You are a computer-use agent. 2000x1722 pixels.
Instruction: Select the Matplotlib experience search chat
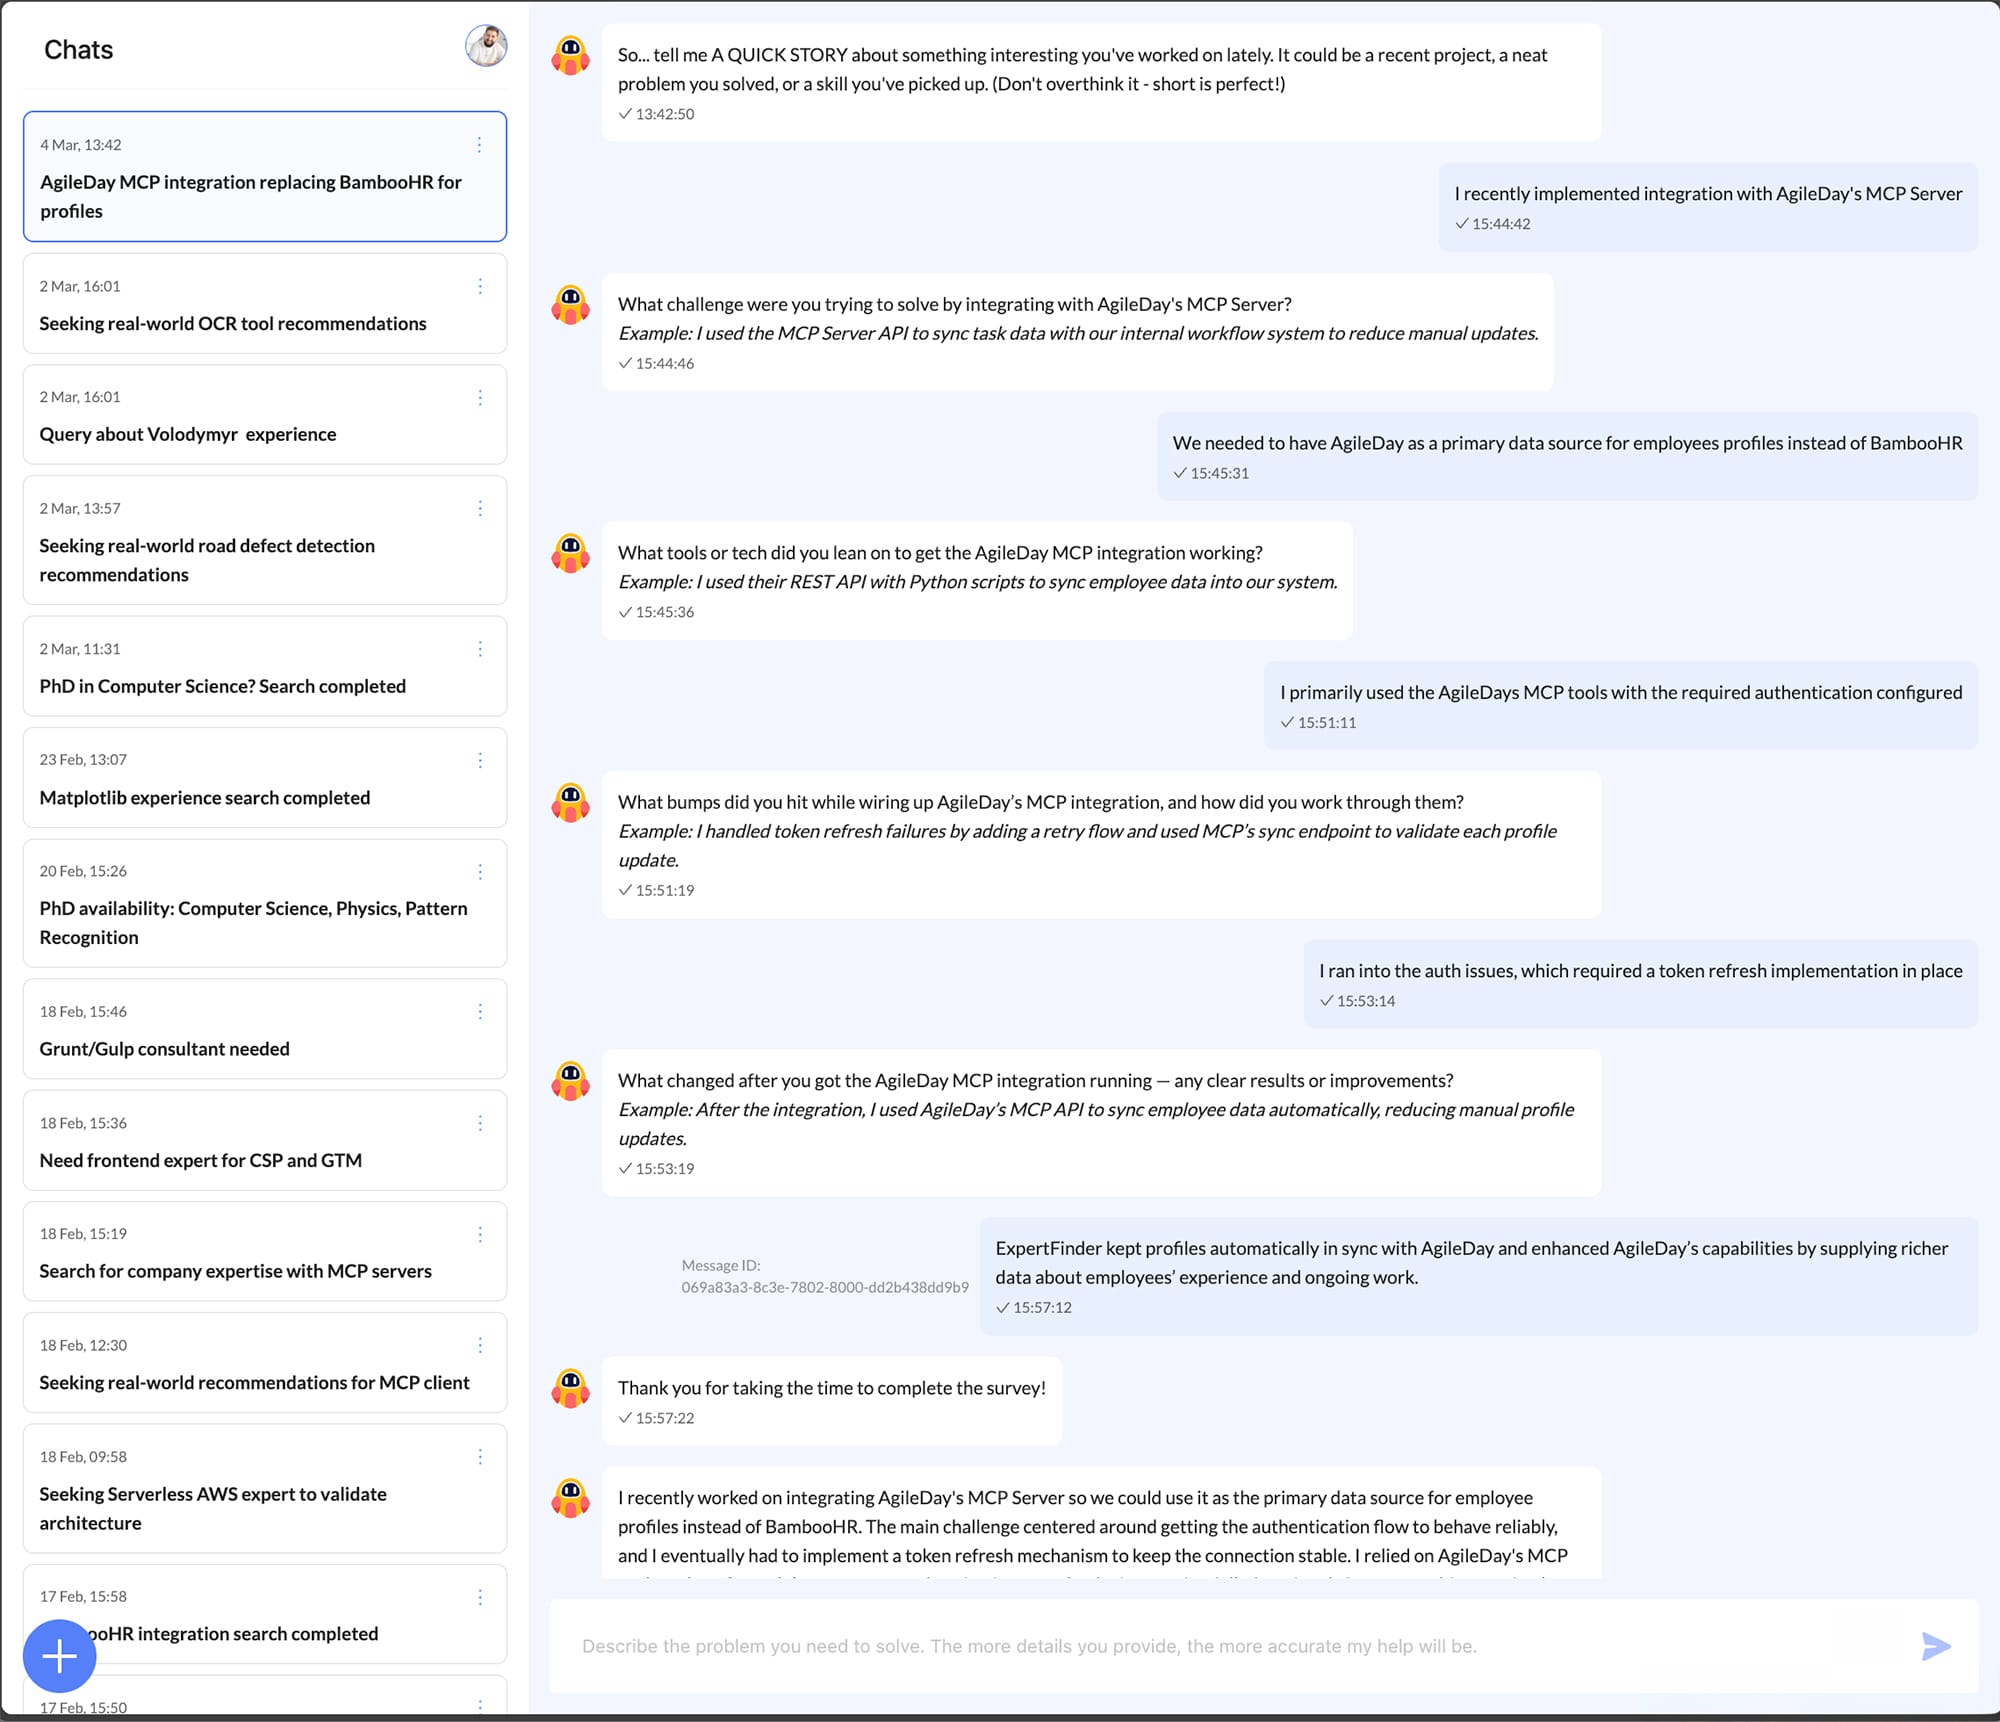(x=204, y=797)
